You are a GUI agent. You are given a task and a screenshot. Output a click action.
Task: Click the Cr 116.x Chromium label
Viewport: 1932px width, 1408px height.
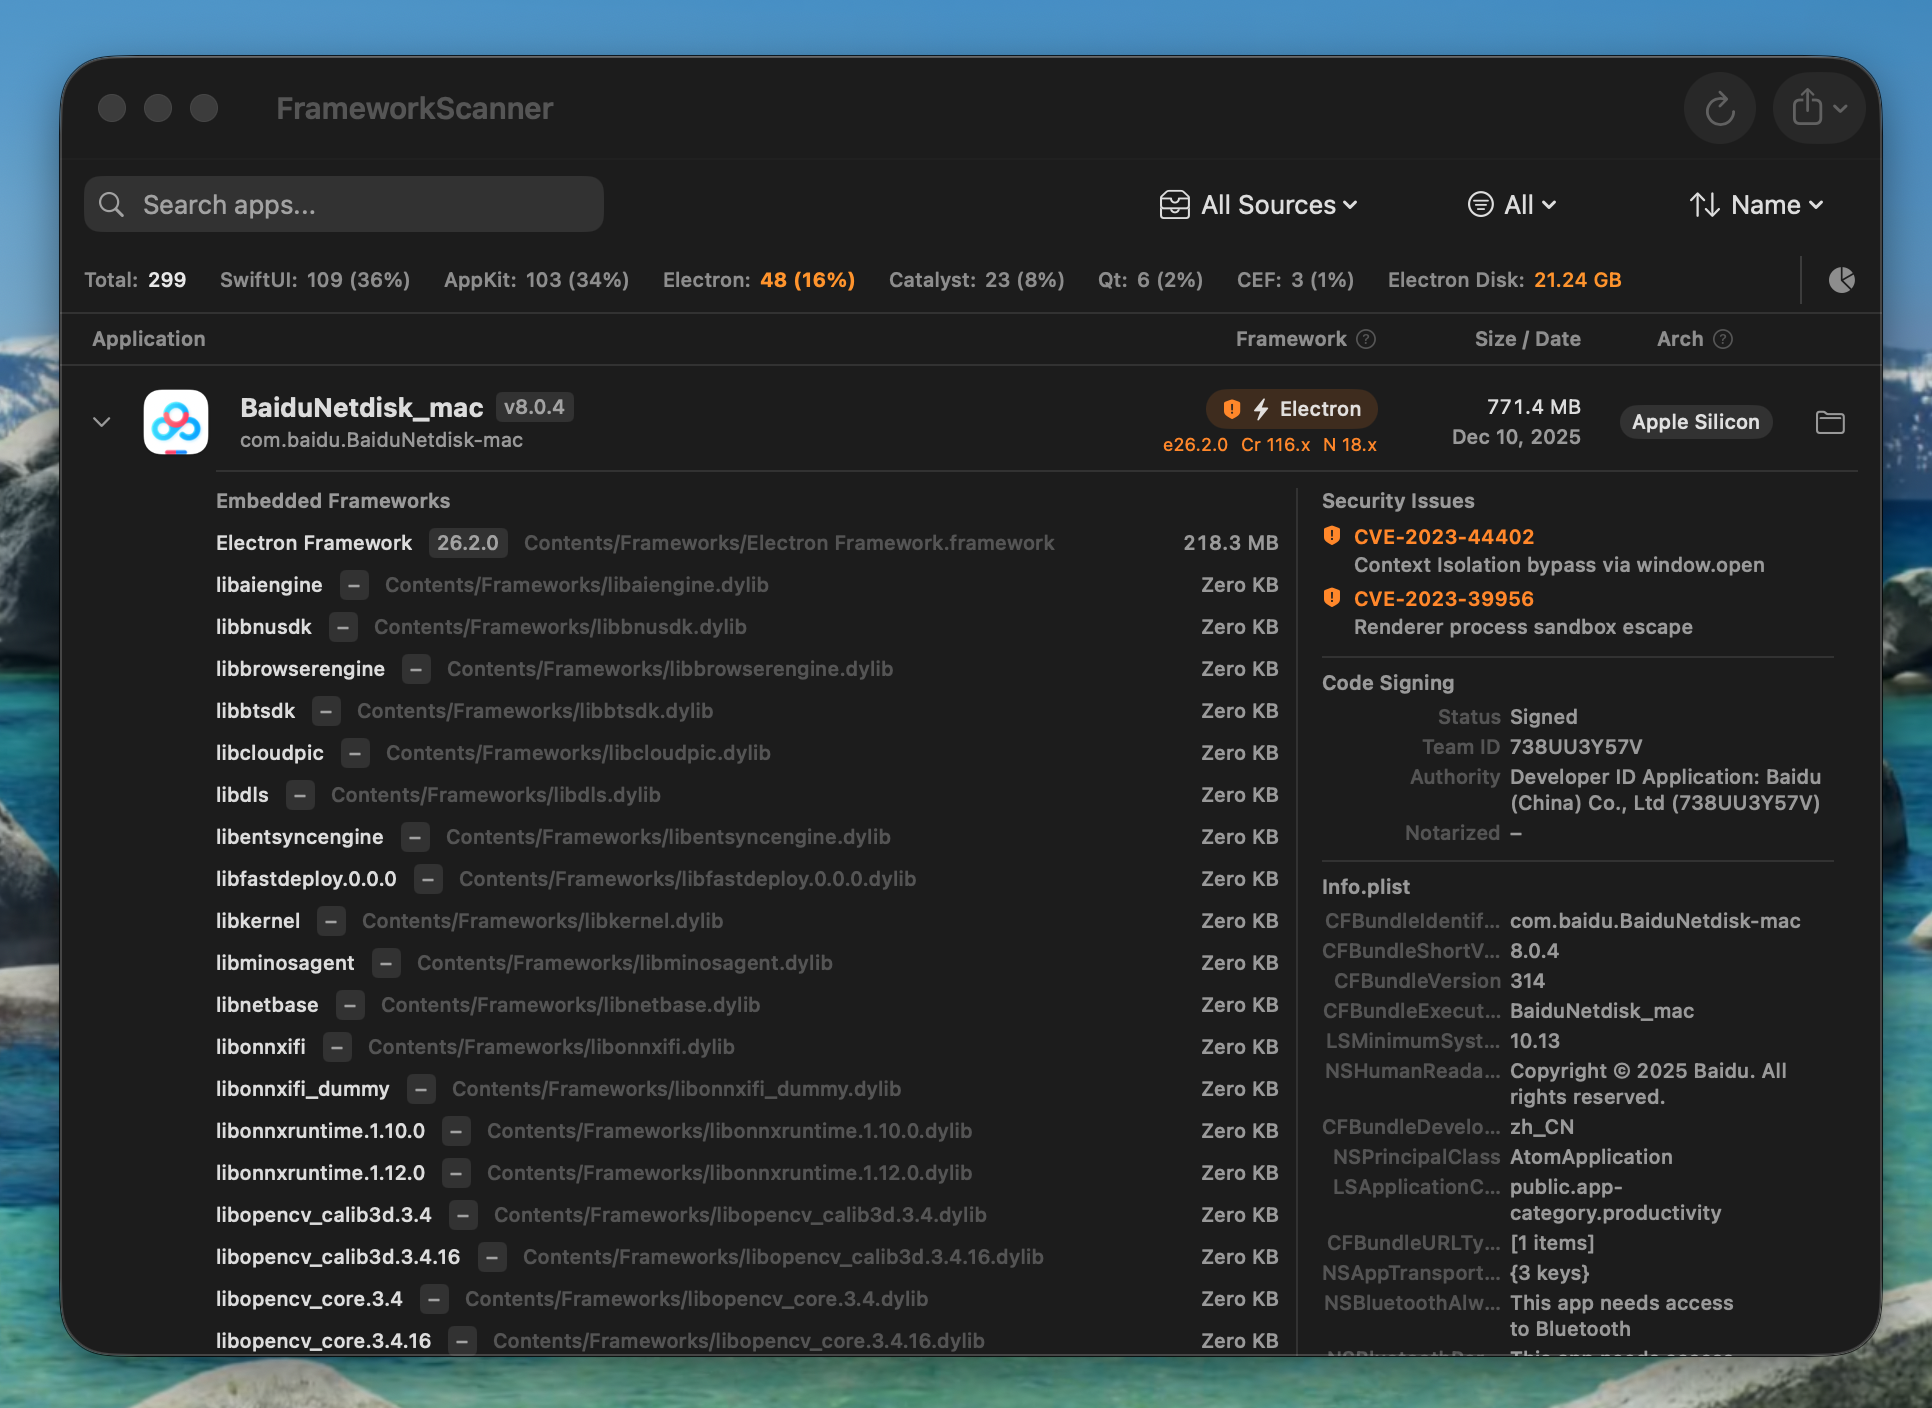[x=1275, y=445]
